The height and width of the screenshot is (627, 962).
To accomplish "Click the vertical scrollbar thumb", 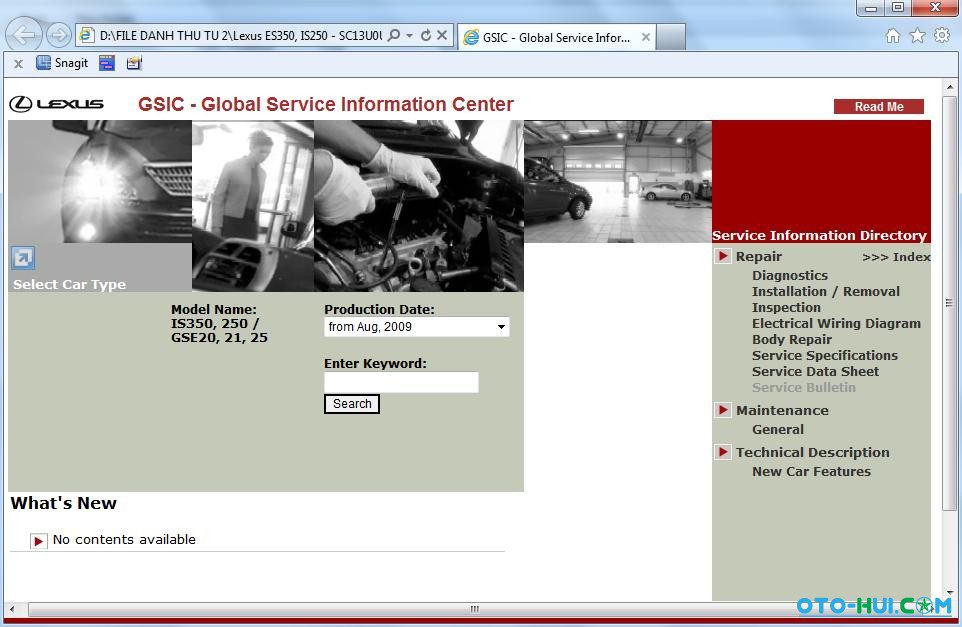I will (950, 302).
